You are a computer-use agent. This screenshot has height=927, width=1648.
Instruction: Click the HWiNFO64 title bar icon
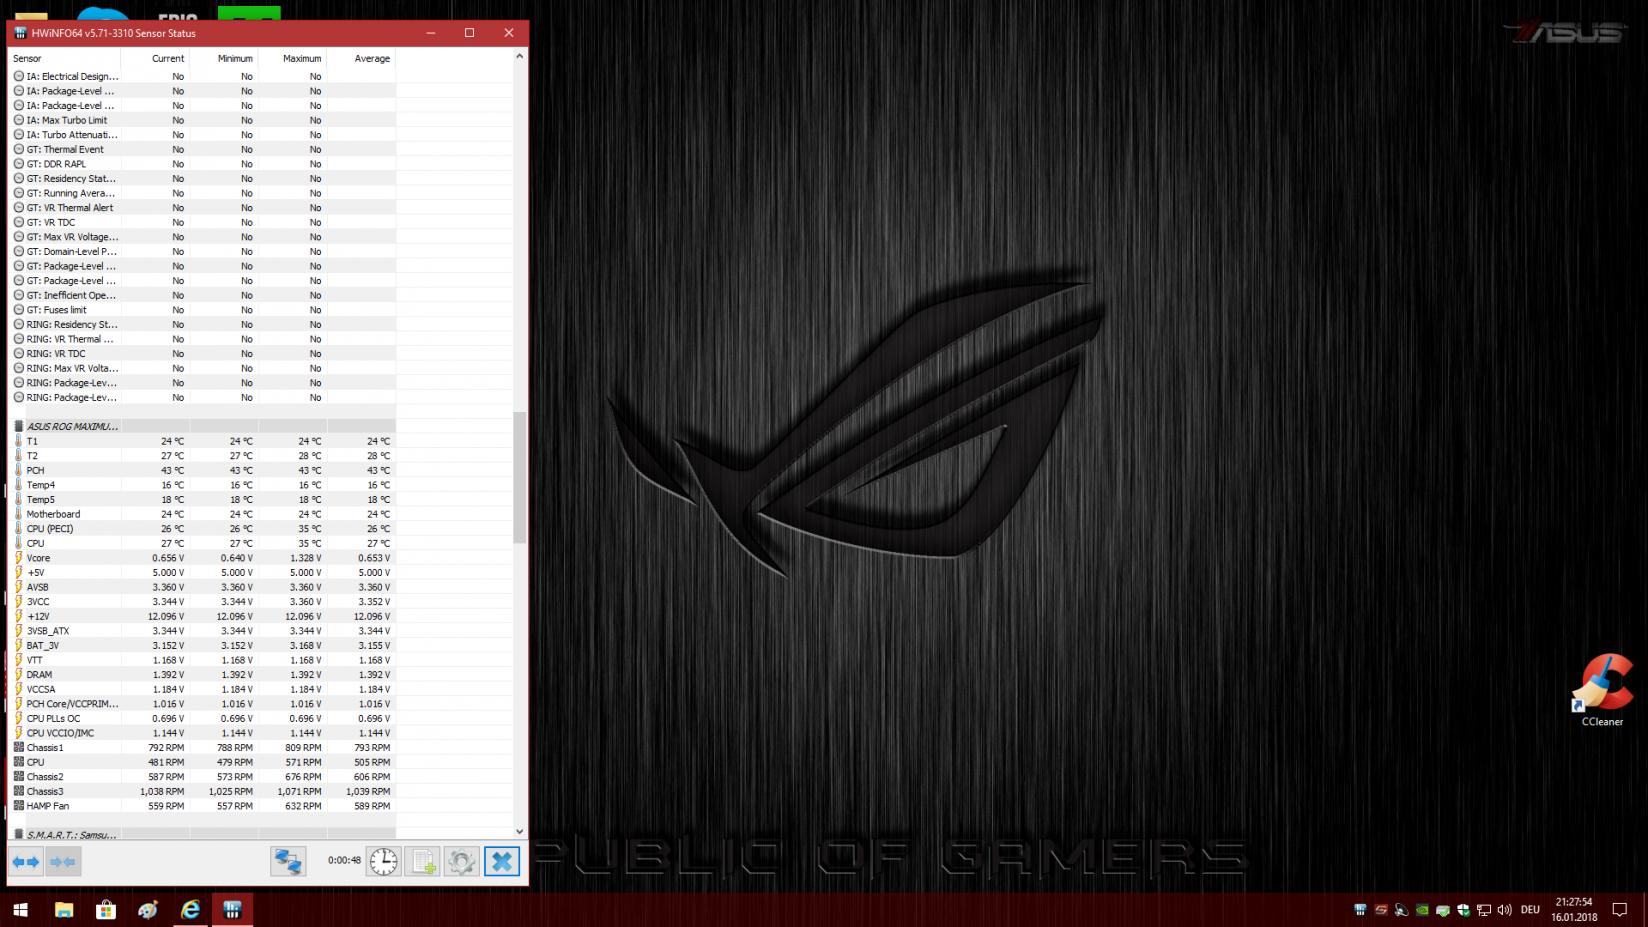[20, 33]
